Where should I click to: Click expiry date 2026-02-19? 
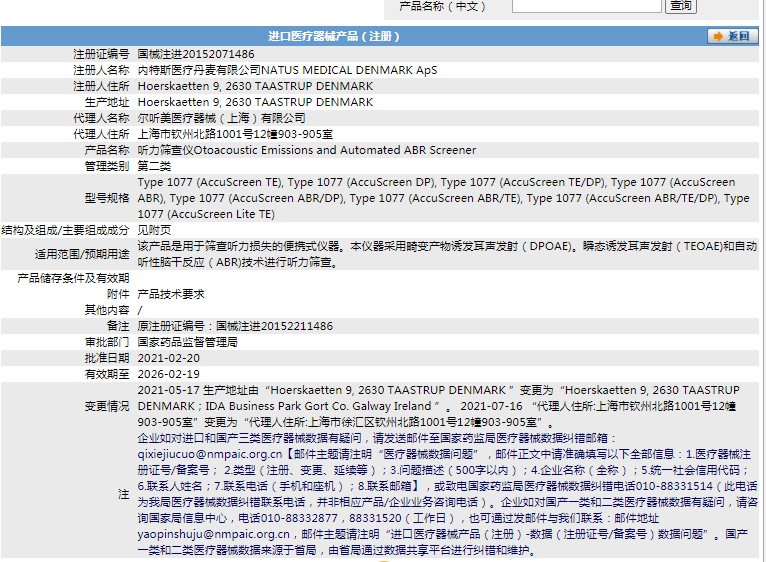[x=169, y=374]
